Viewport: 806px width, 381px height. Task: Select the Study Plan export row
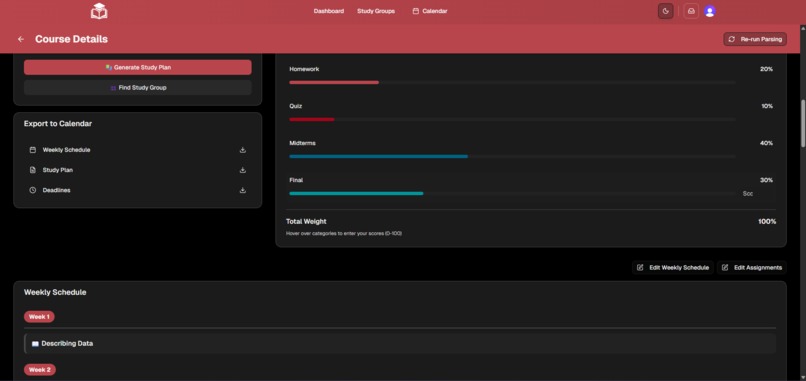[138, 170]
